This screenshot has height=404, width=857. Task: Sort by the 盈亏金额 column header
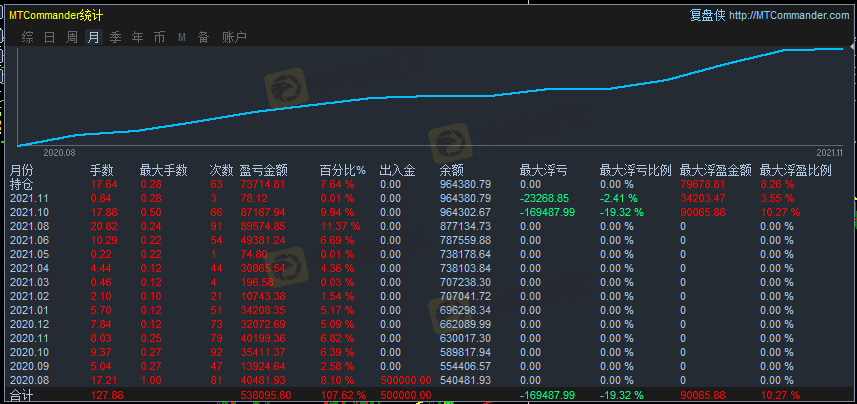264,171
